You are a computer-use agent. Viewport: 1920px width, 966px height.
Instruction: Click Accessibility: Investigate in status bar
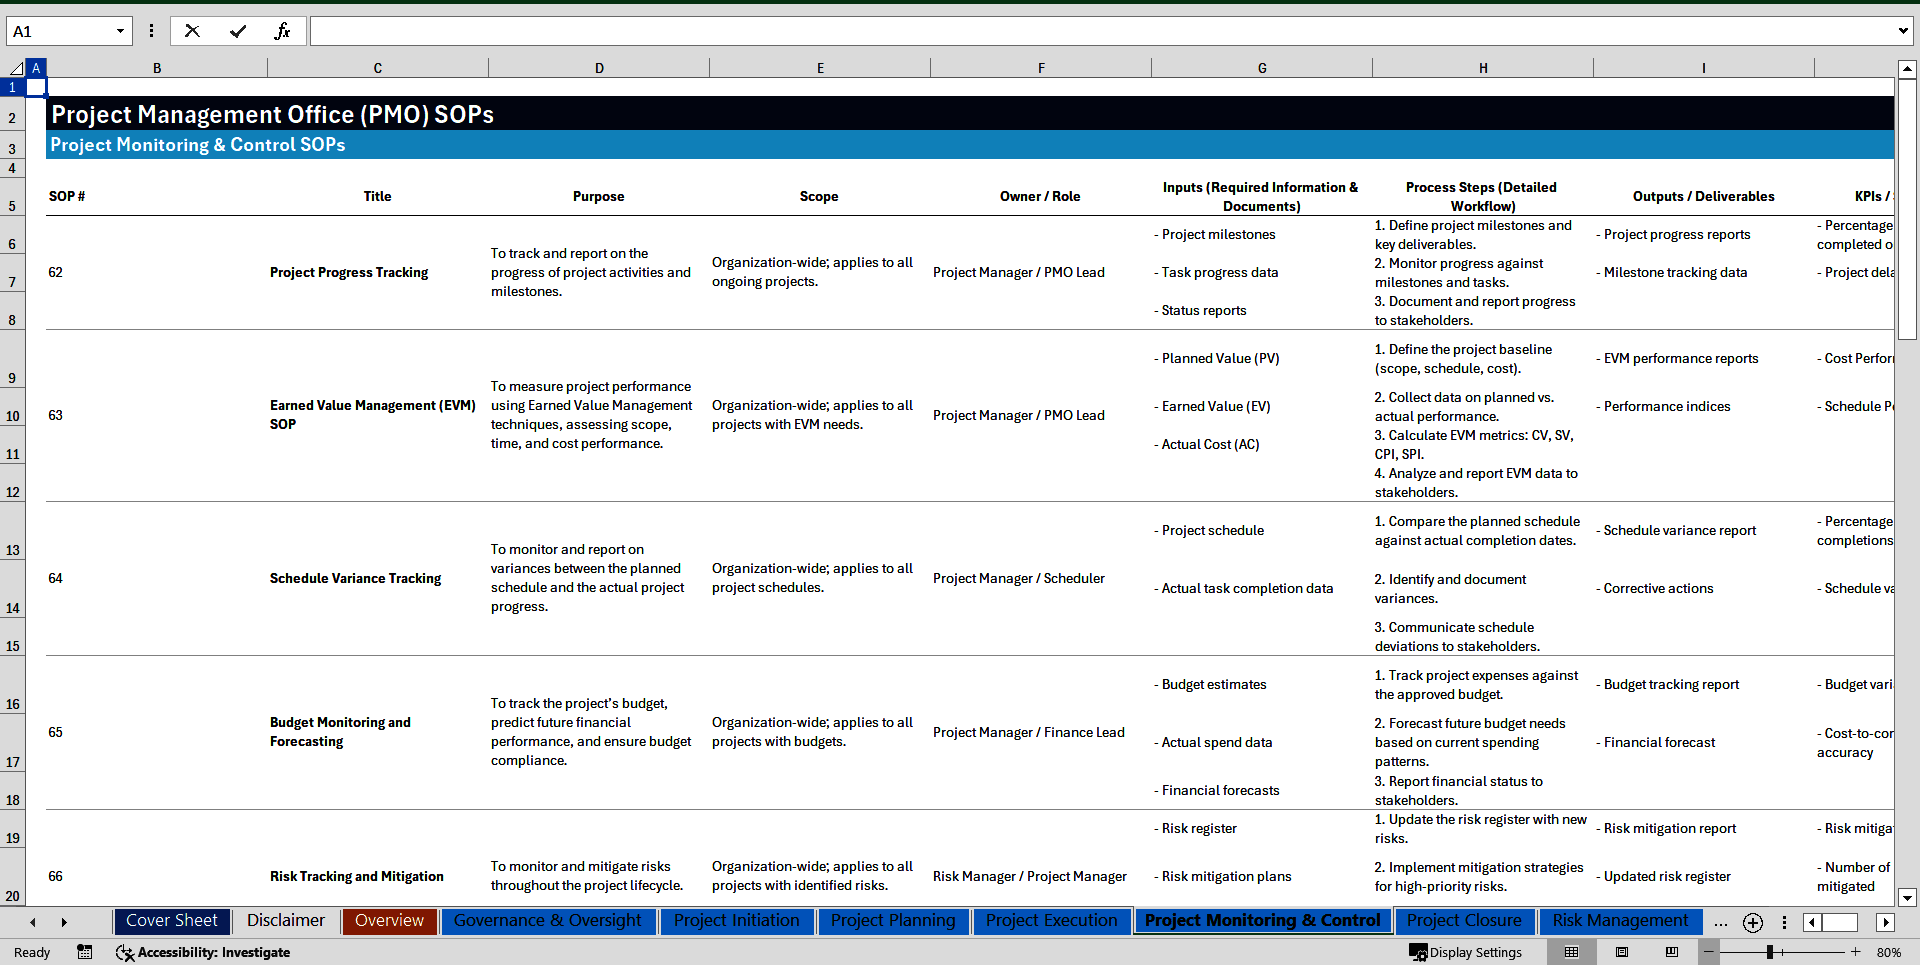(204, 952)
